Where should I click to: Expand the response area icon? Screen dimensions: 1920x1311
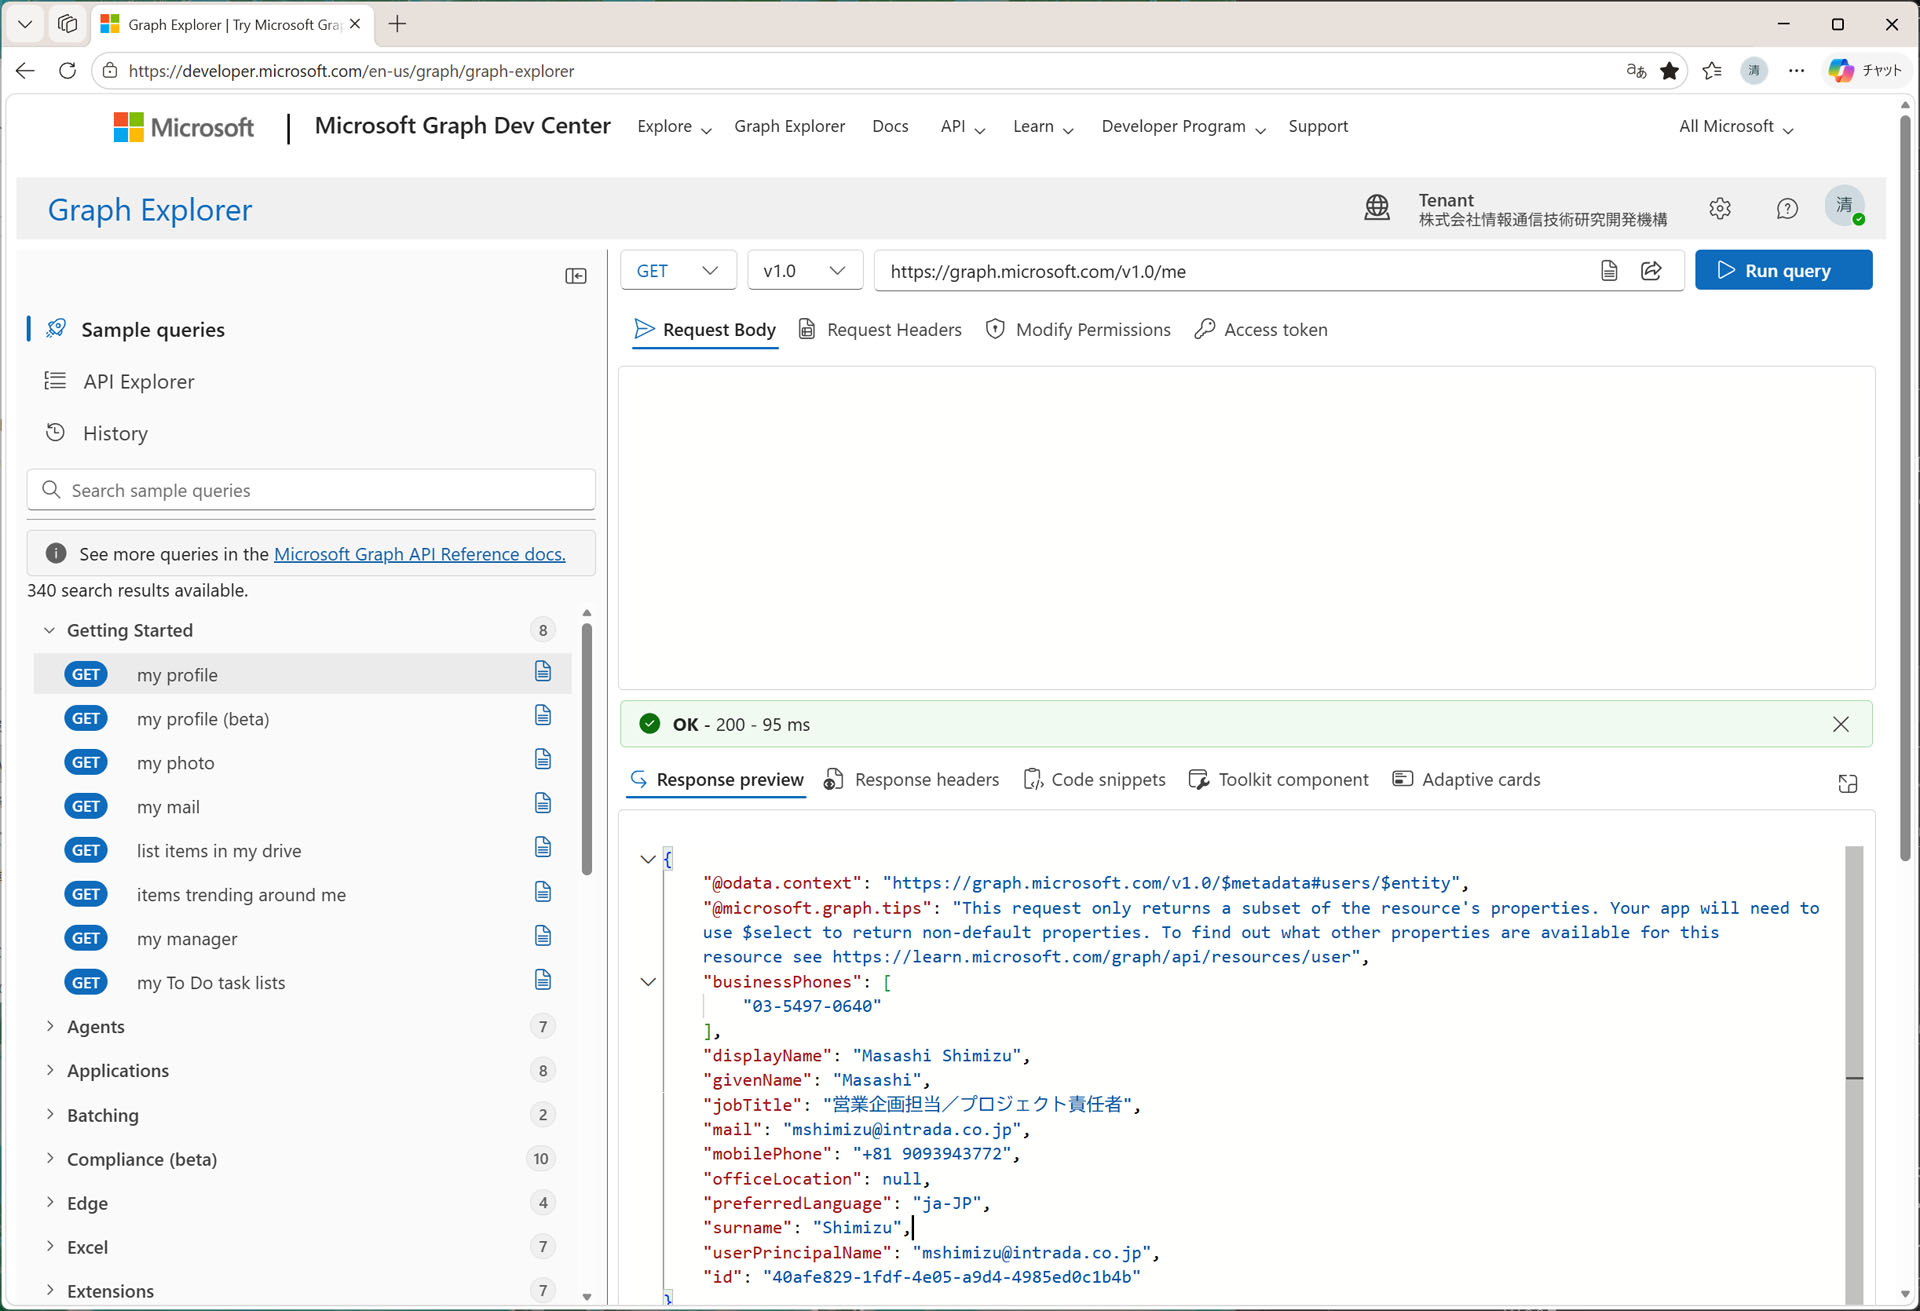1848,784
